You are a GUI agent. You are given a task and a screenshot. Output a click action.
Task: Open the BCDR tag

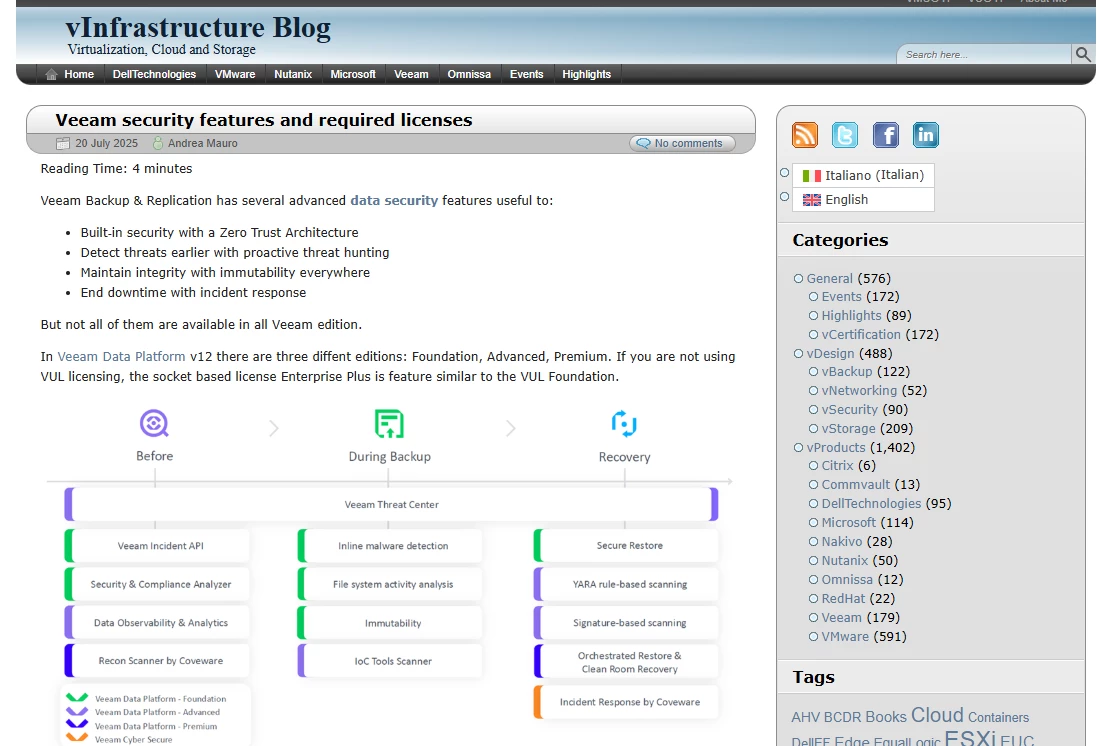[842, 717]
